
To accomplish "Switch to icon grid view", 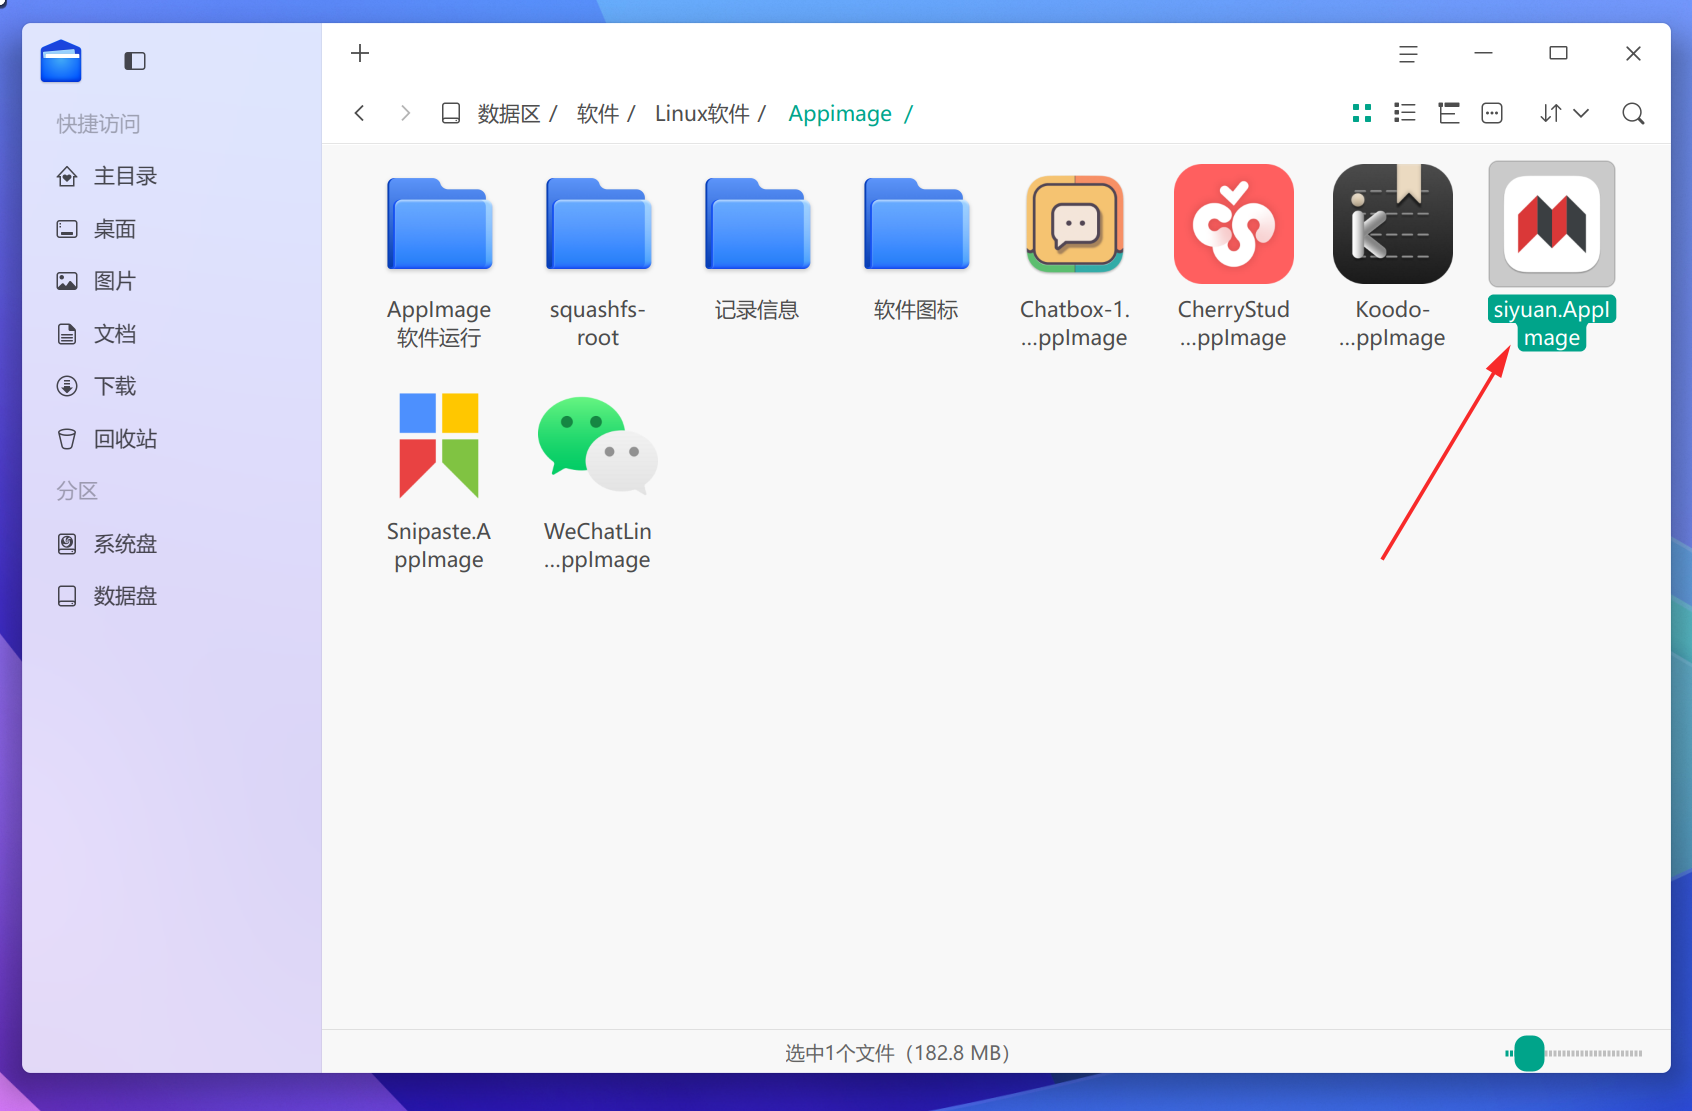I will pos(1362,113).
